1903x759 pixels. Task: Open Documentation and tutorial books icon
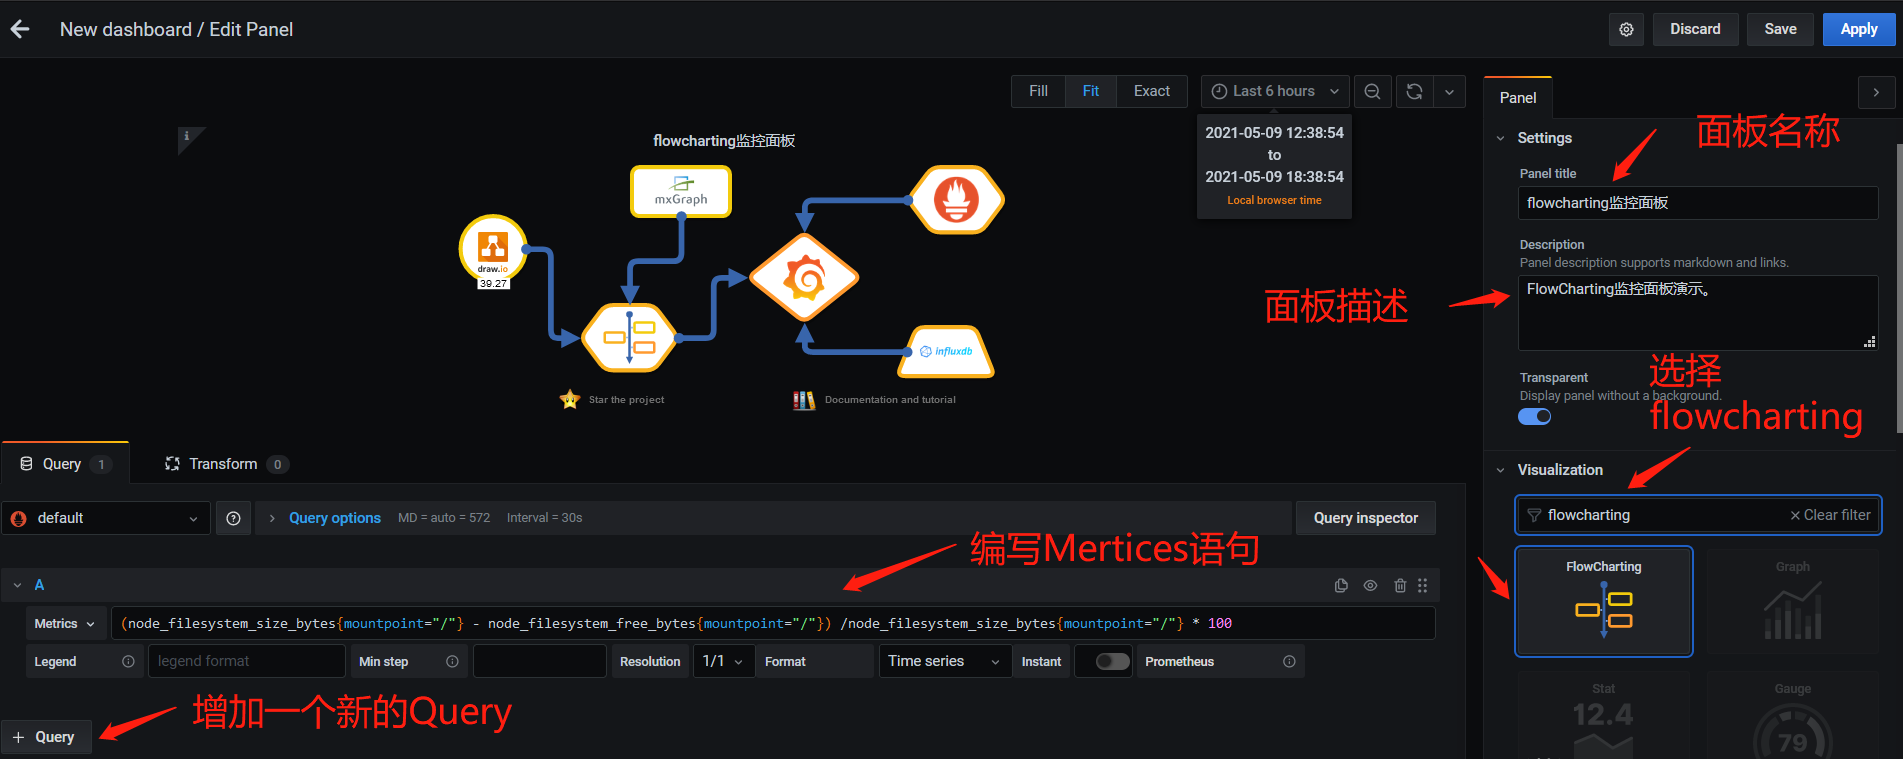click(x=804, y=400)
